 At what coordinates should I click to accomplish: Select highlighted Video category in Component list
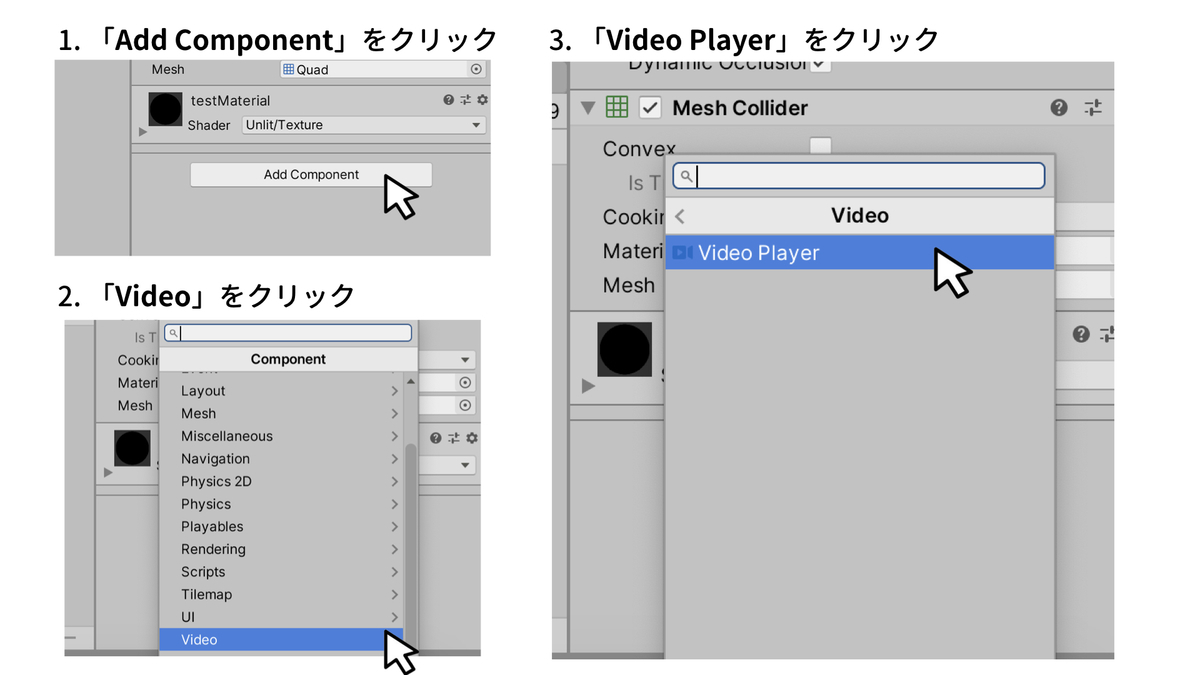point(280,640)
